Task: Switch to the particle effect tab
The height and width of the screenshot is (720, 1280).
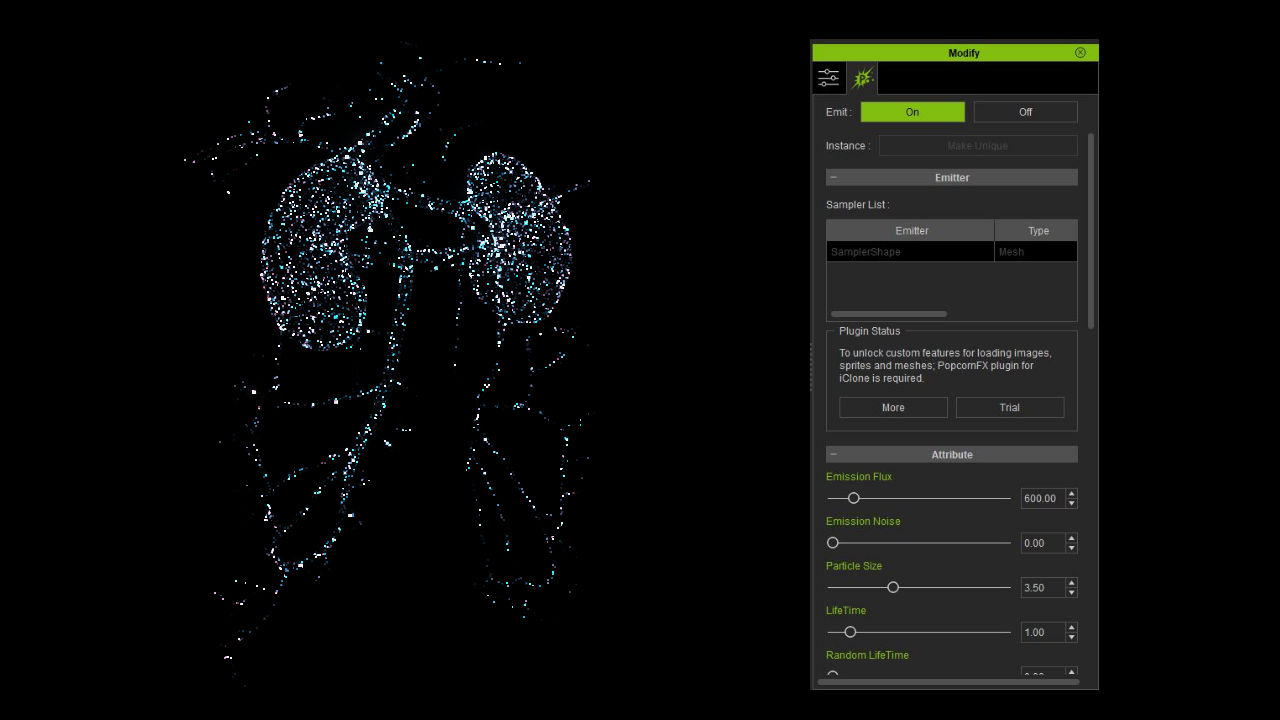Action: 862,78
